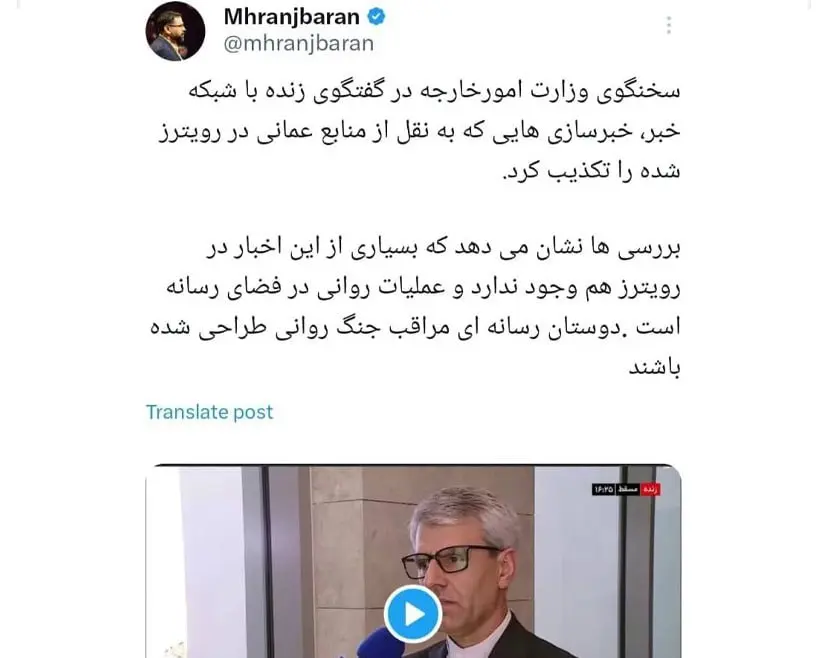Click the video timestamp overlay label
Image resolution: width=827 pixels, height=658 pixels.
point(603,490)
